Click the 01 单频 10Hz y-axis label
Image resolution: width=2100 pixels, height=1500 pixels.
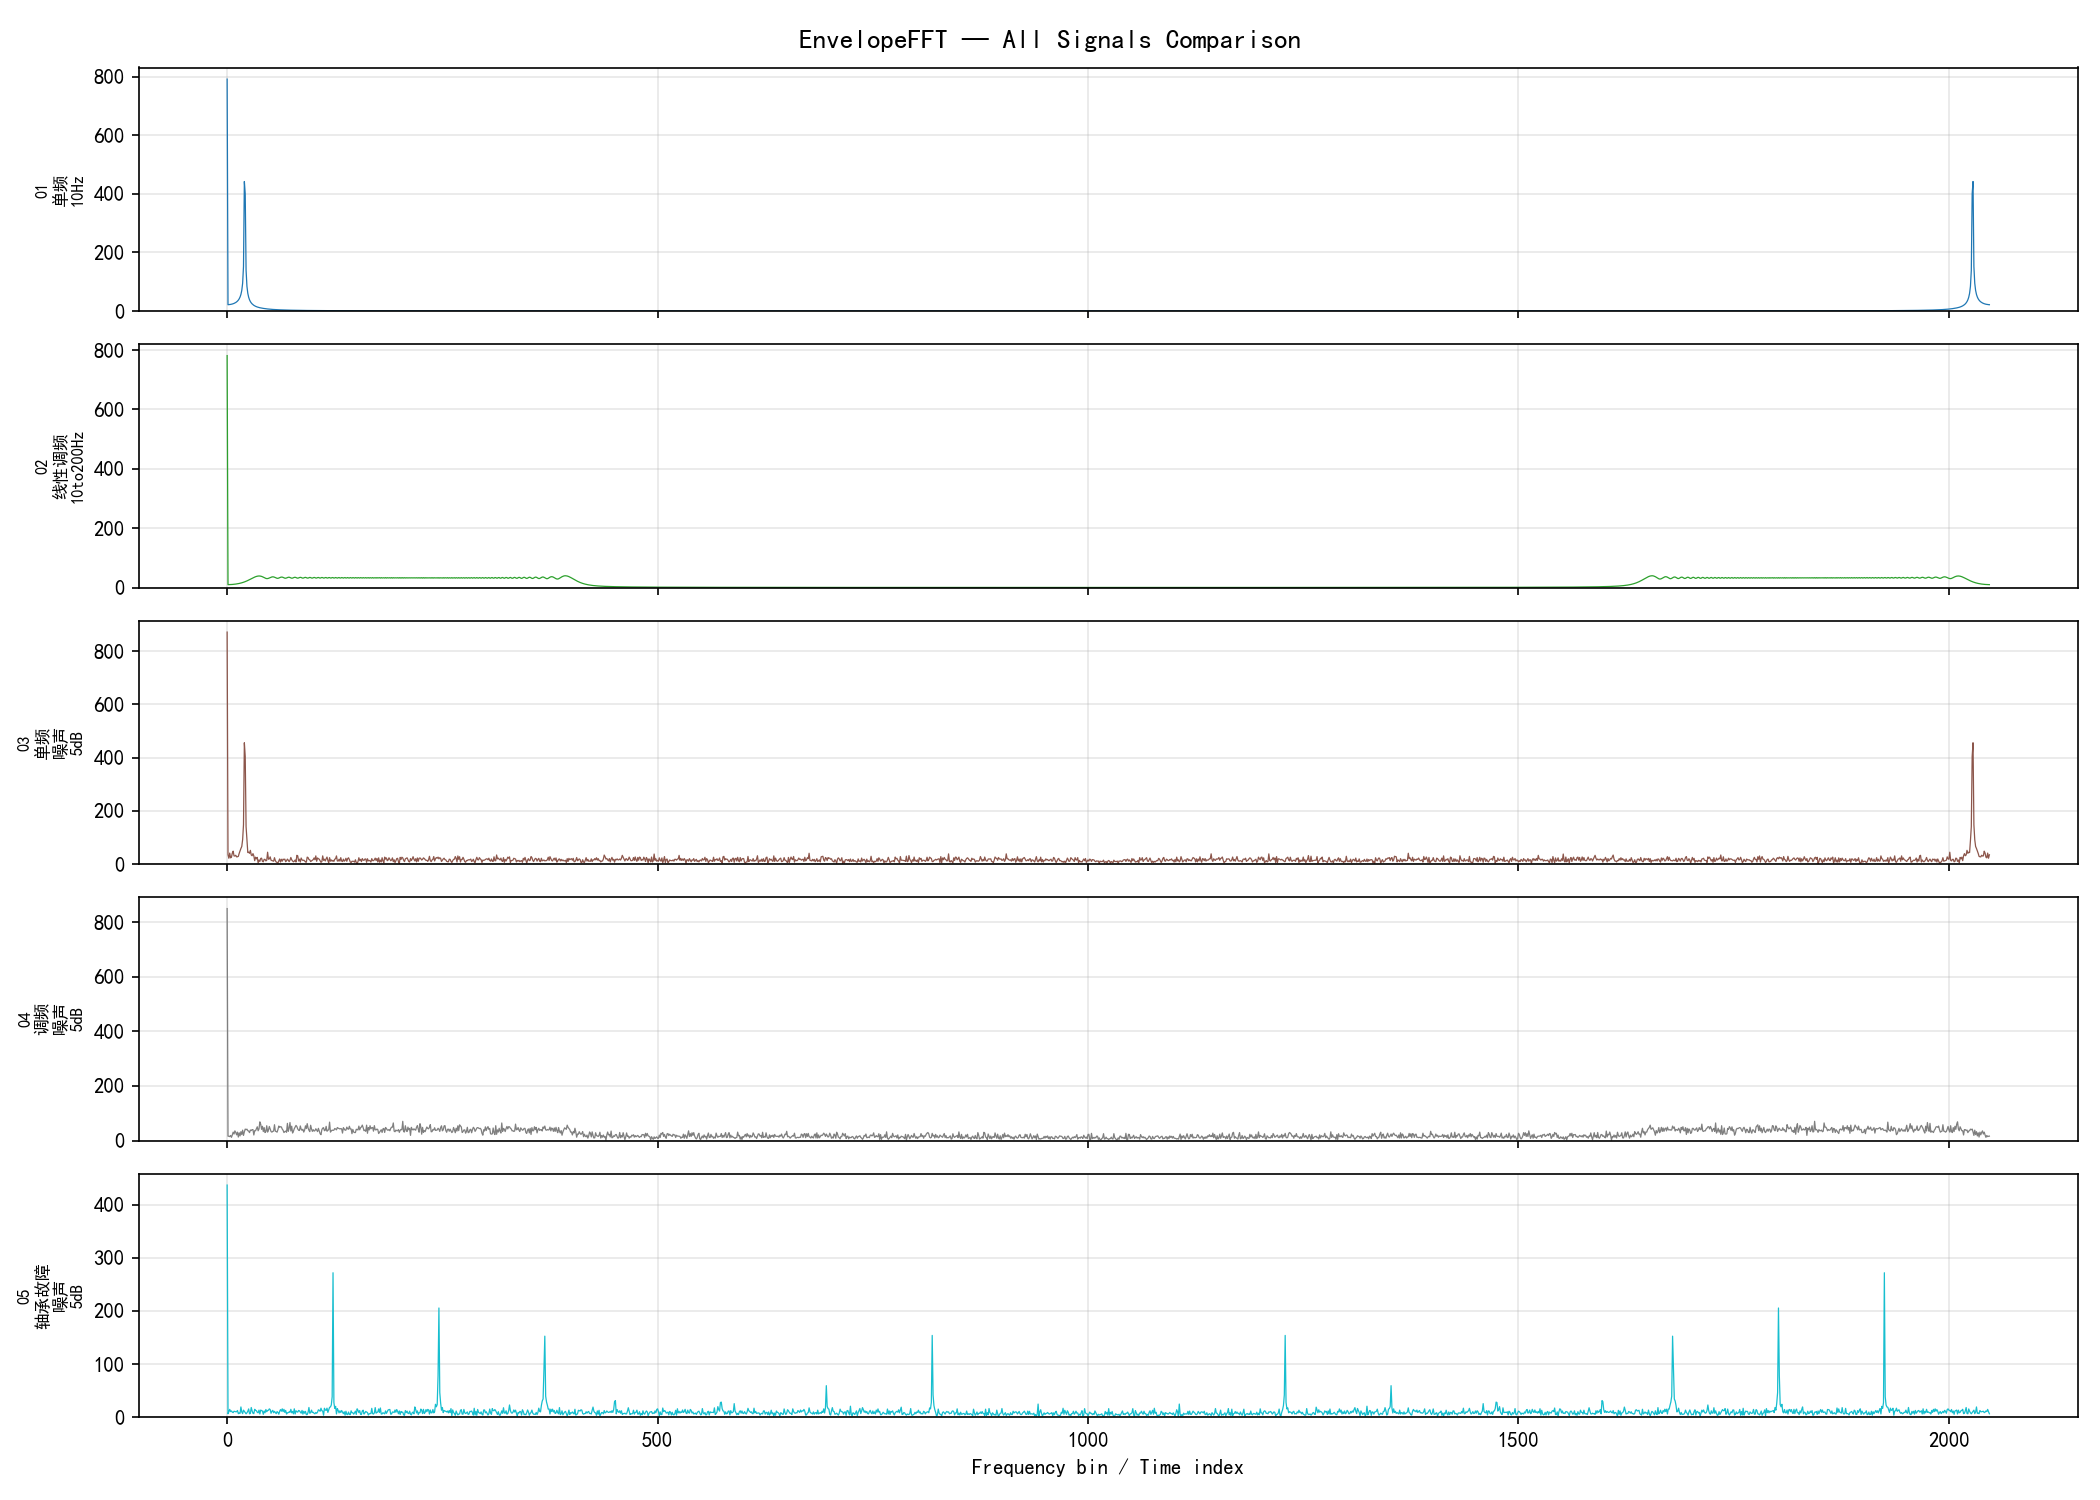coord(59,190)
